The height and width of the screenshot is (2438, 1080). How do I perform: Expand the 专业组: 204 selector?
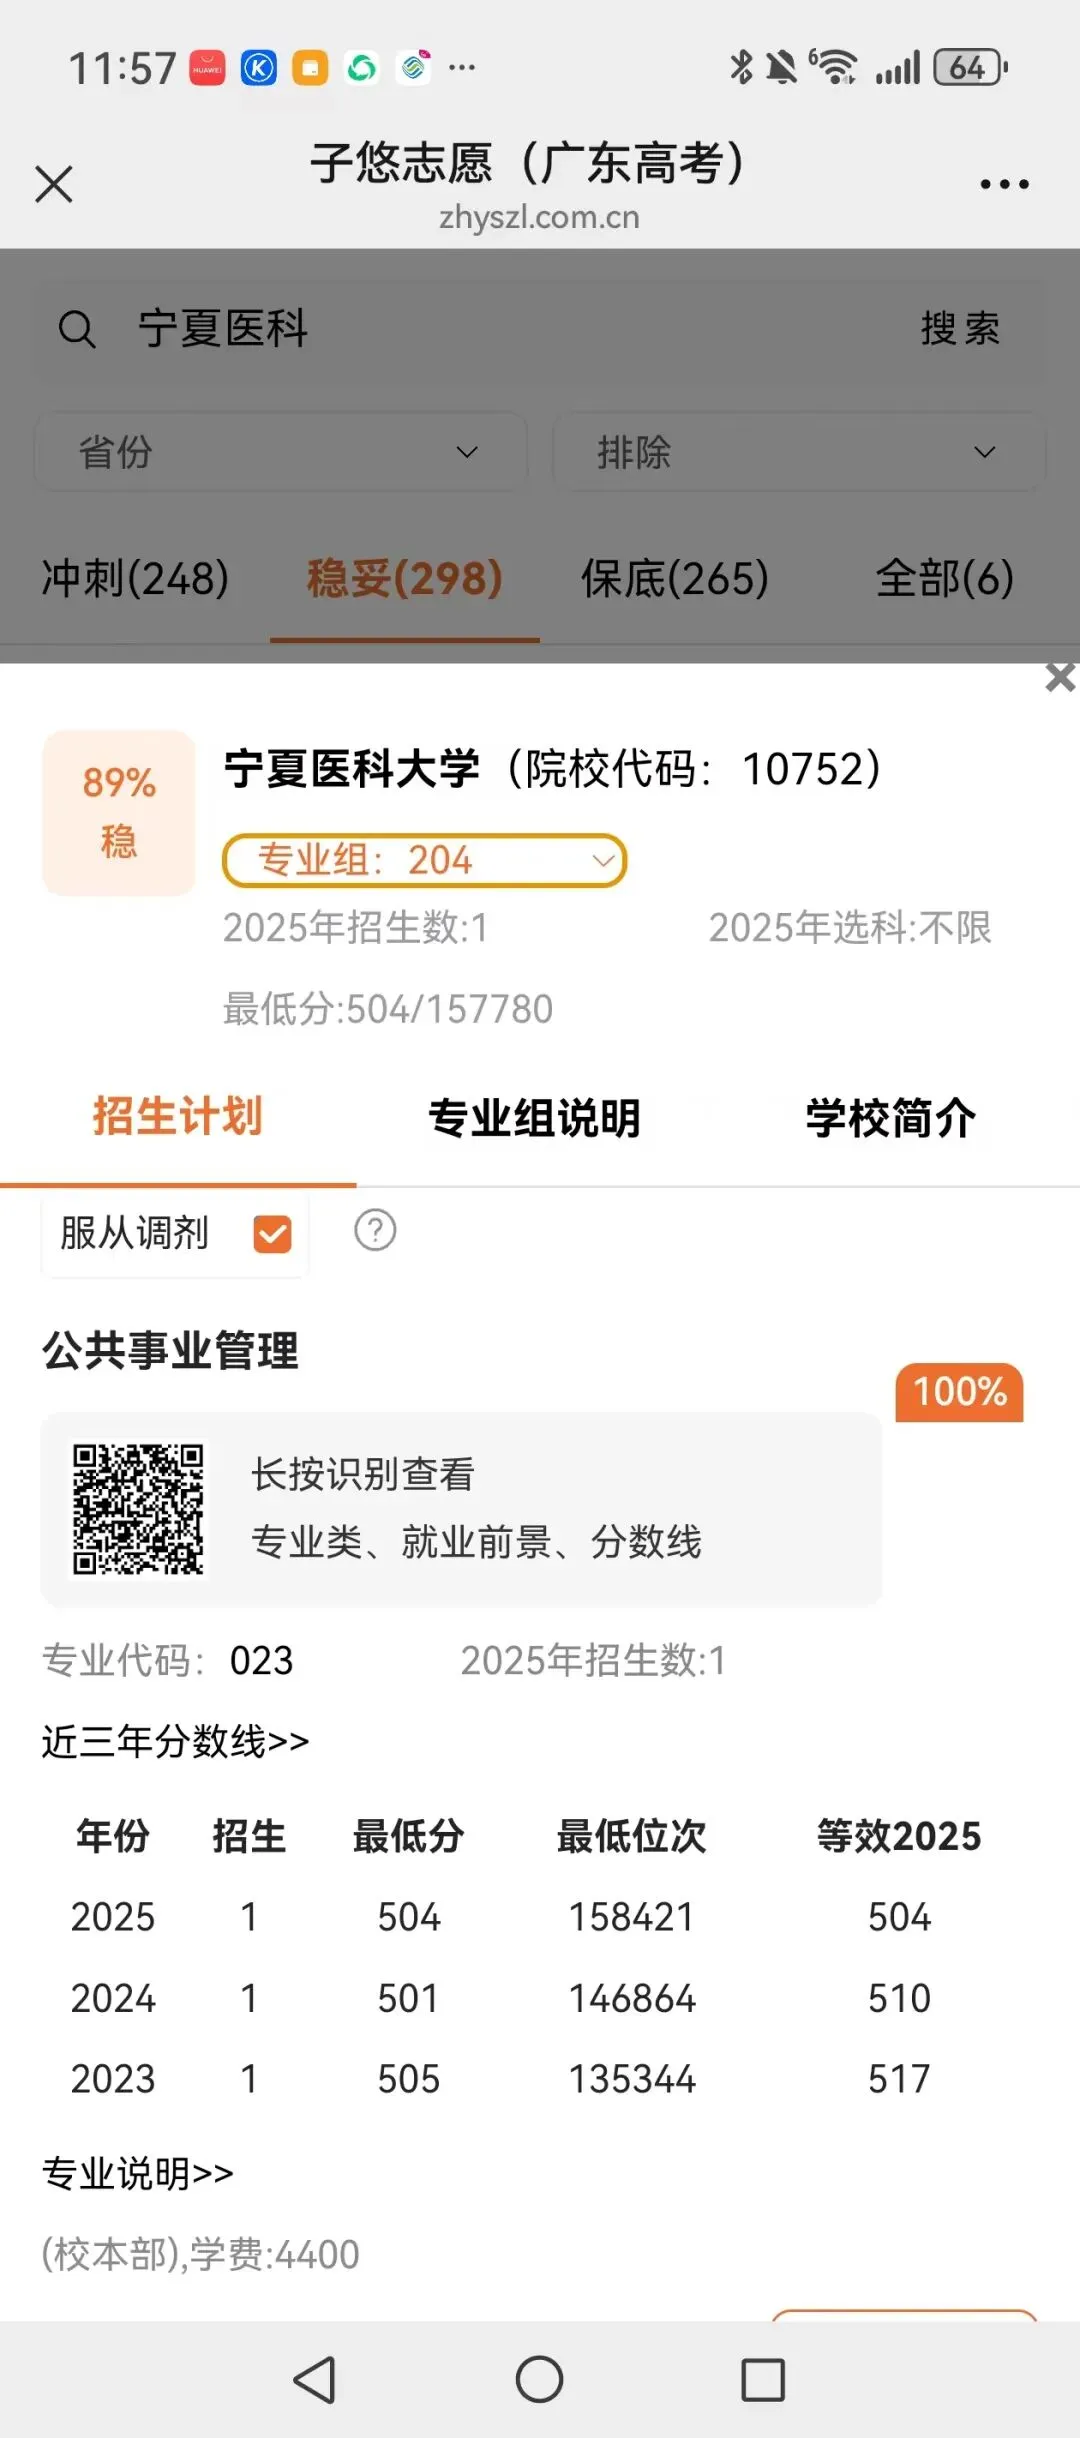pyautogui.click(x=424, y=860)
